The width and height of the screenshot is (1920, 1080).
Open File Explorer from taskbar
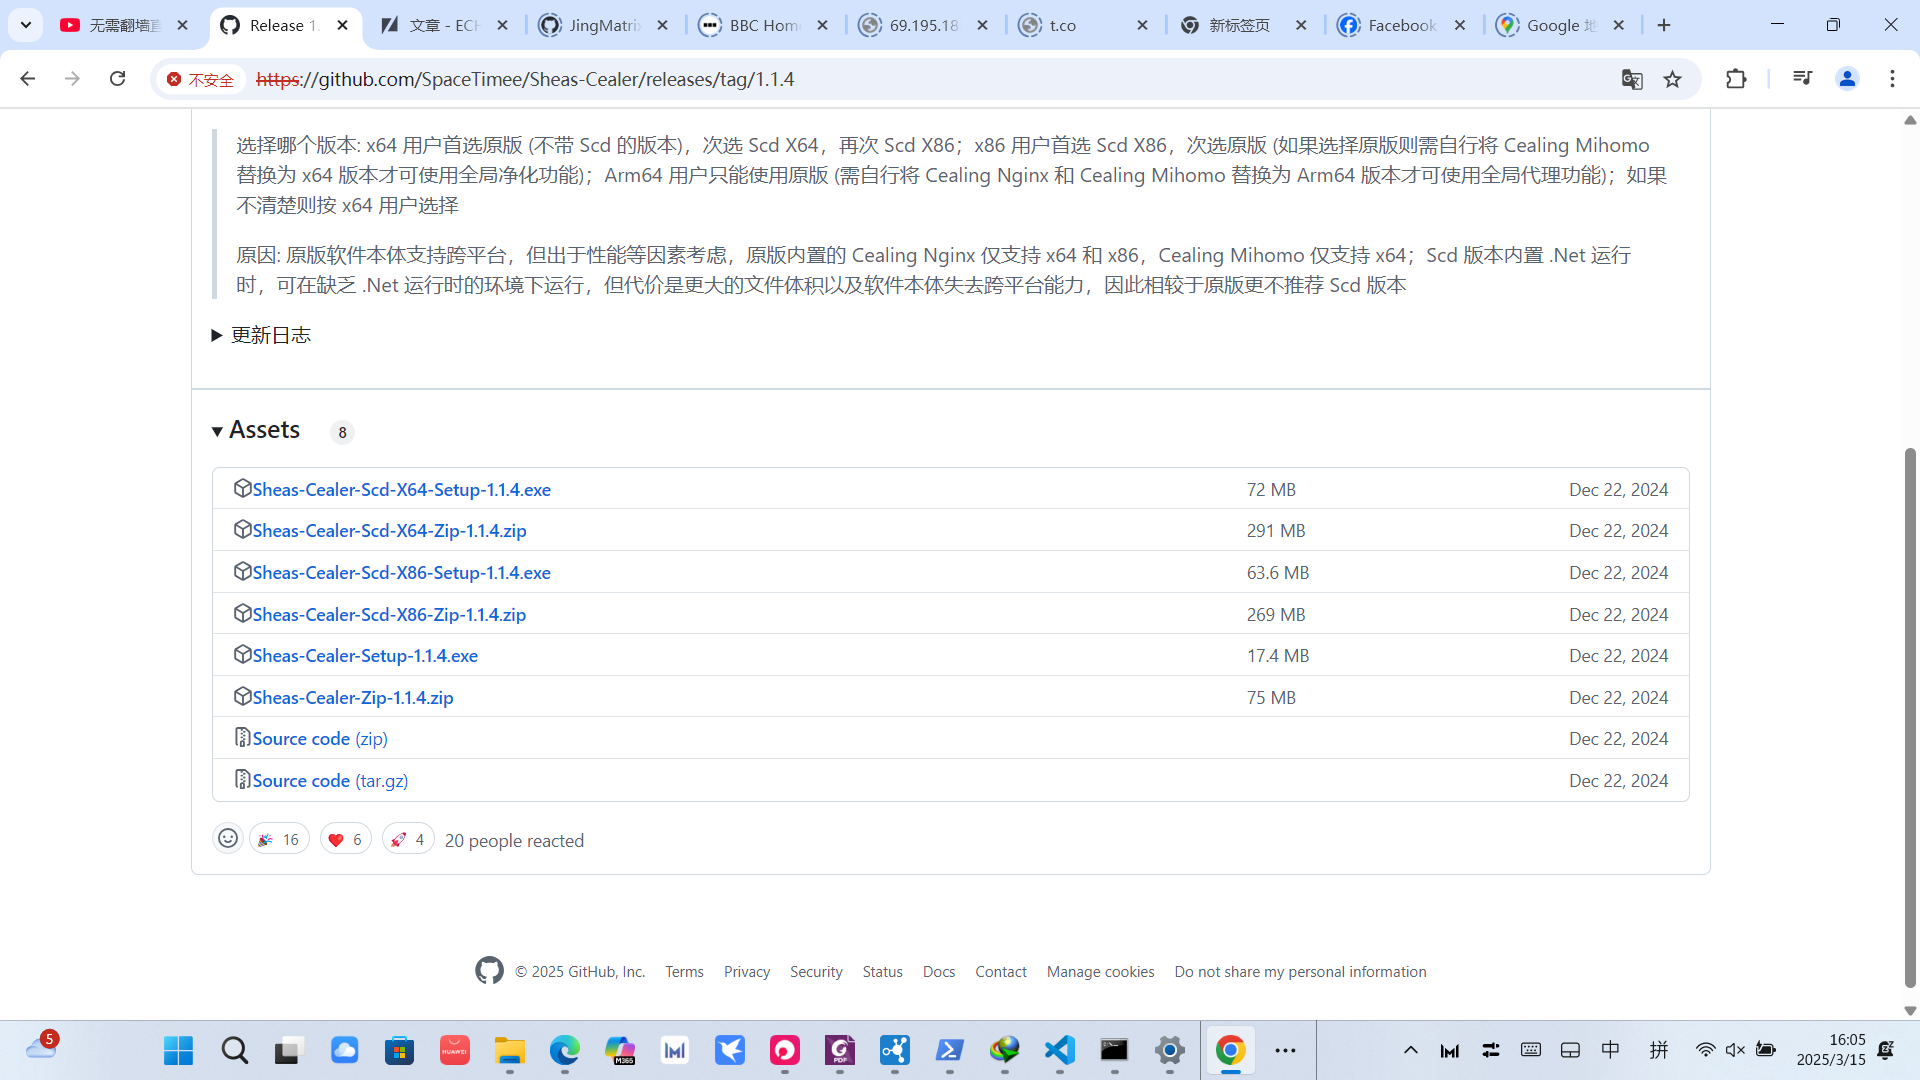click(509, 1050)
